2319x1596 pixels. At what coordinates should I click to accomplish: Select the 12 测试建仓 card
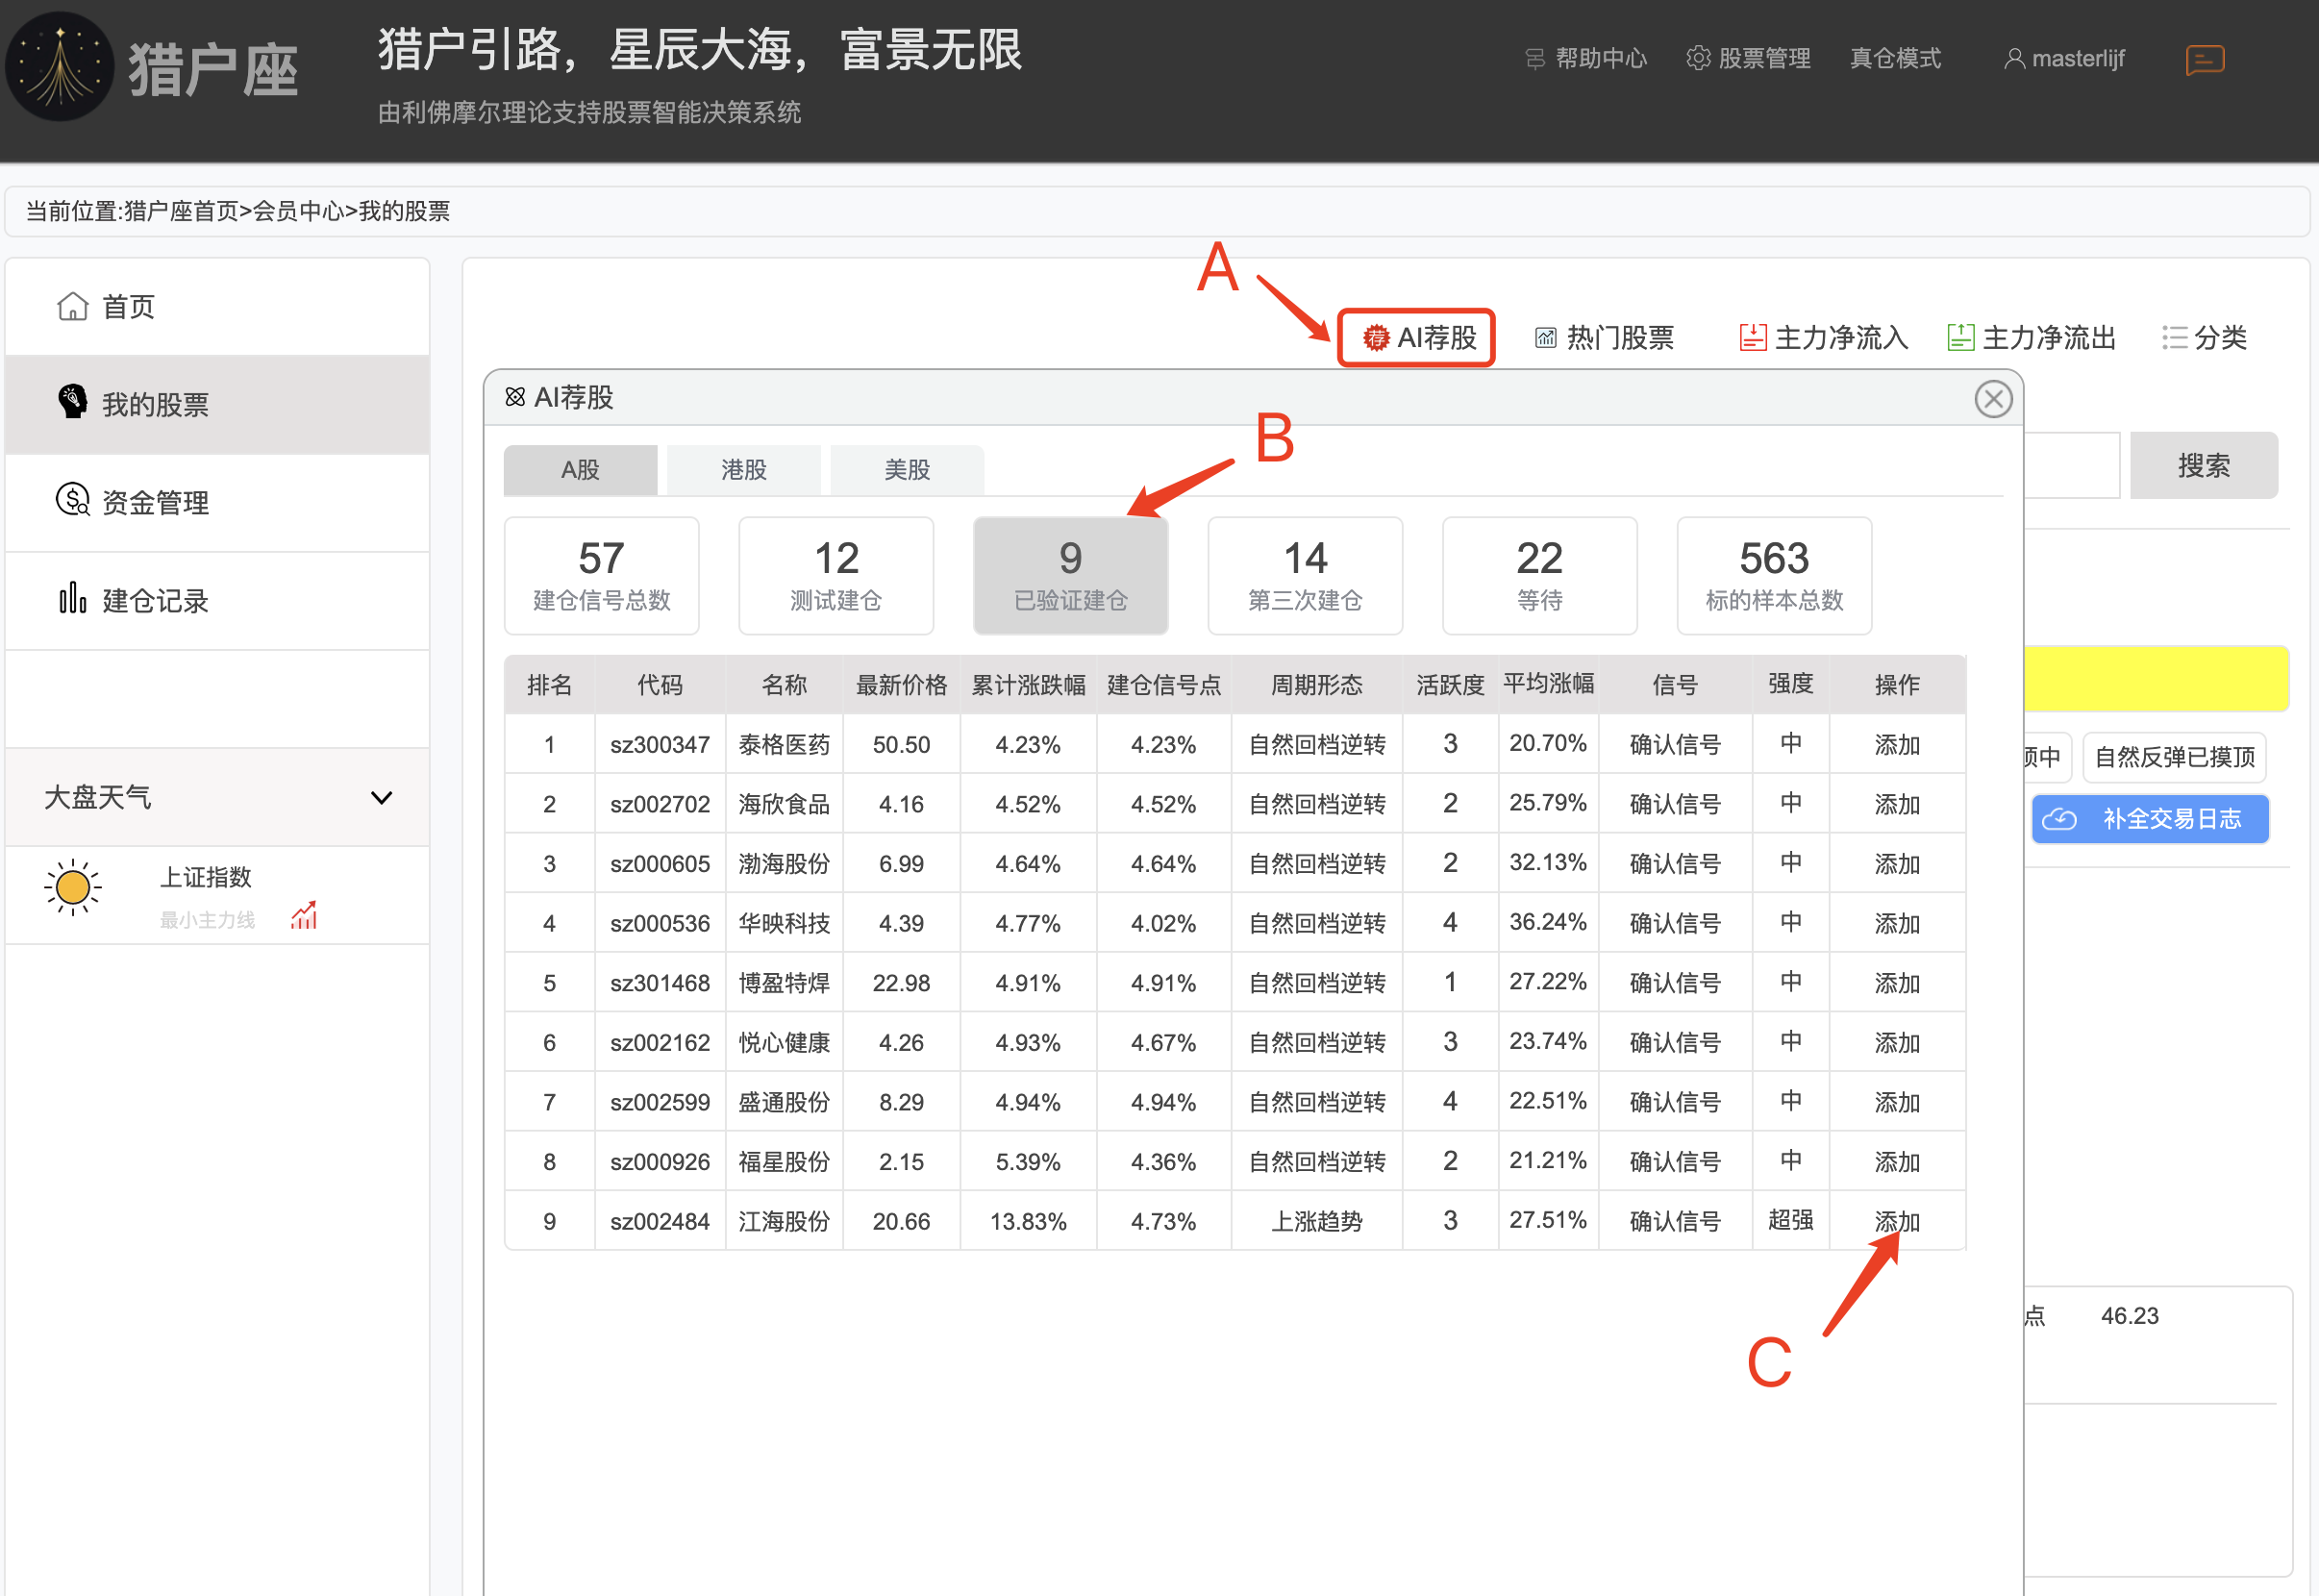pos(836,575)
